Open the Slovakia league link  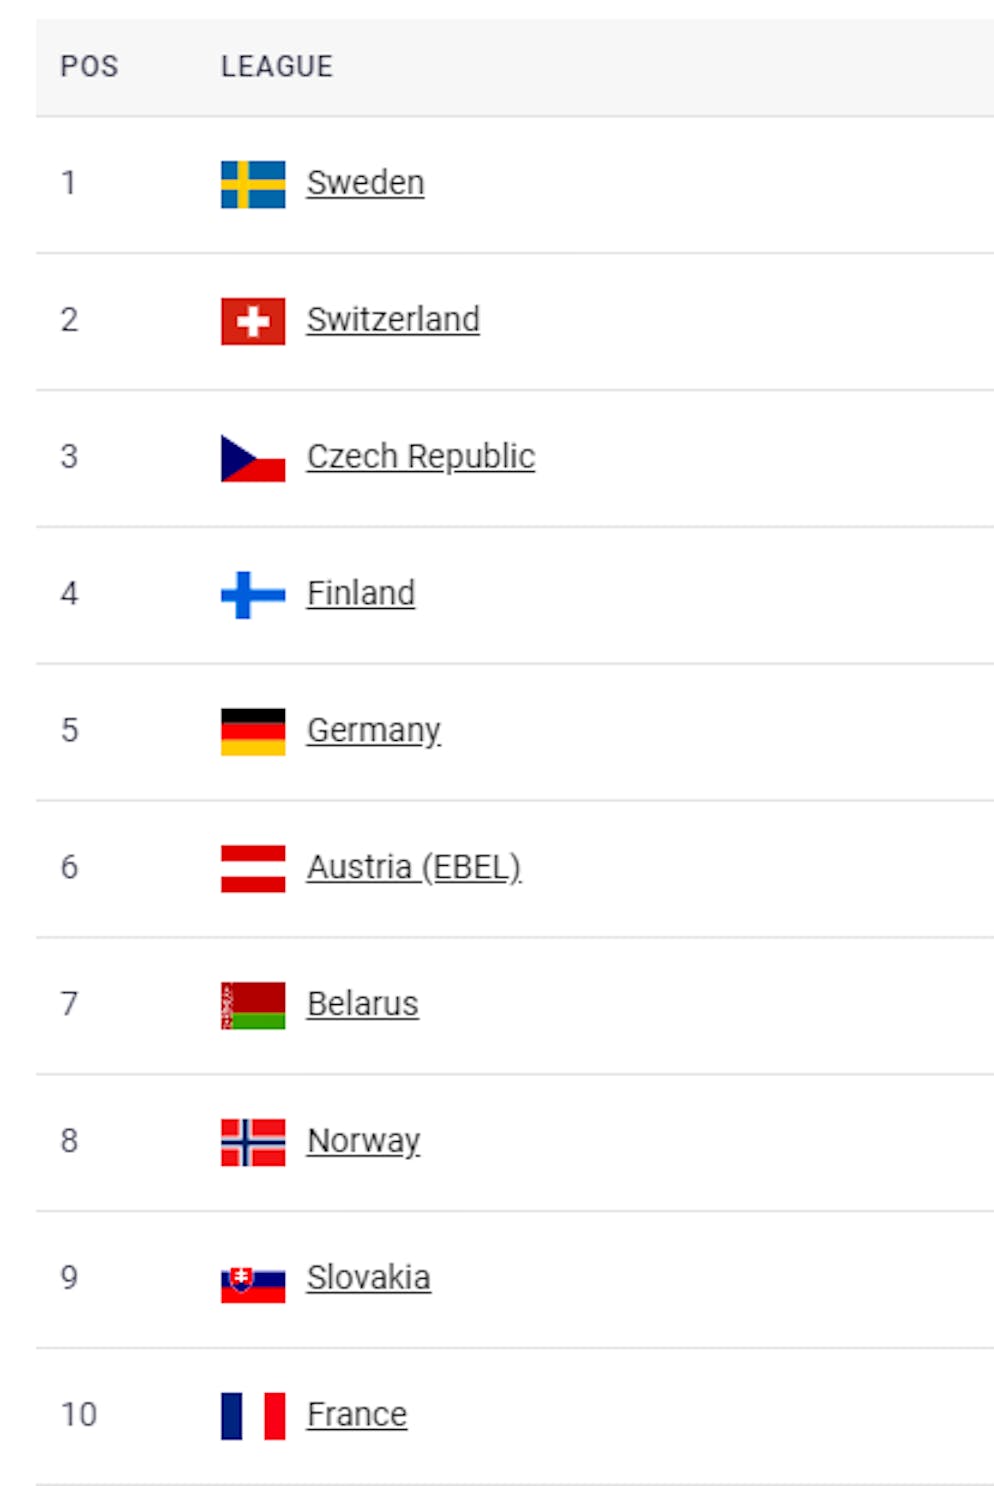coord(369,1278)
